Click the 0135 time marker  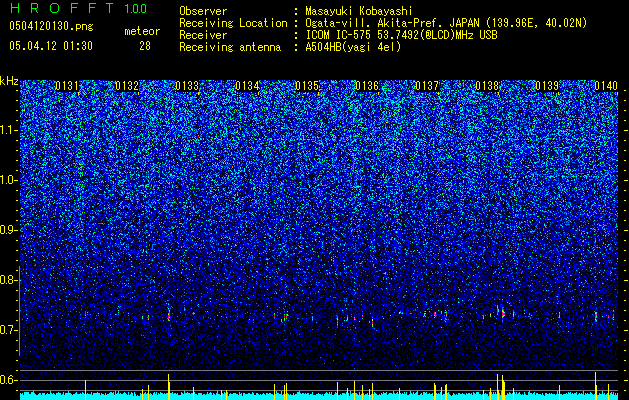point(307,86)
